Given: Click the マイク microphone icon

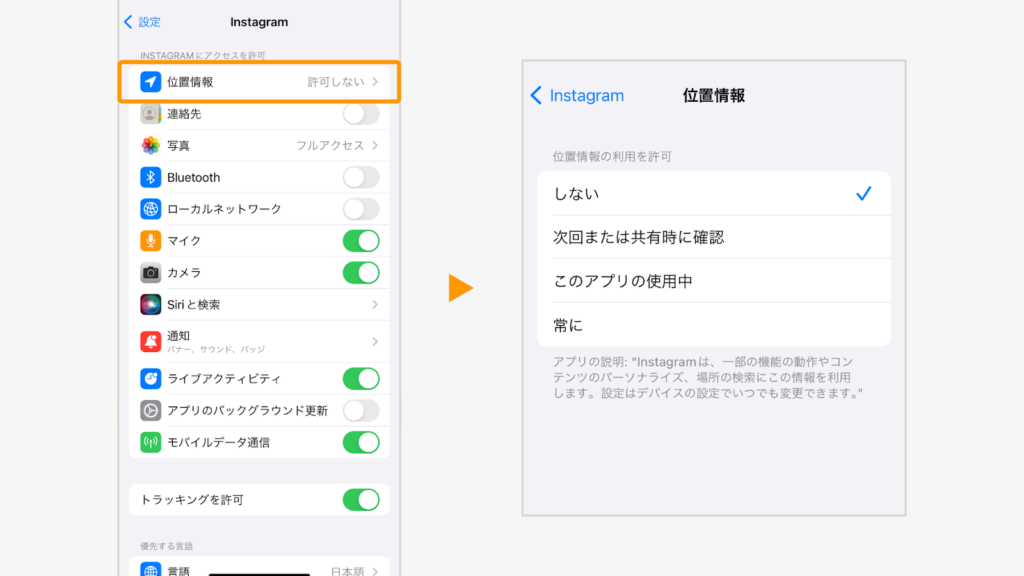Looking at the screenshot, I should tap(151, 241).
